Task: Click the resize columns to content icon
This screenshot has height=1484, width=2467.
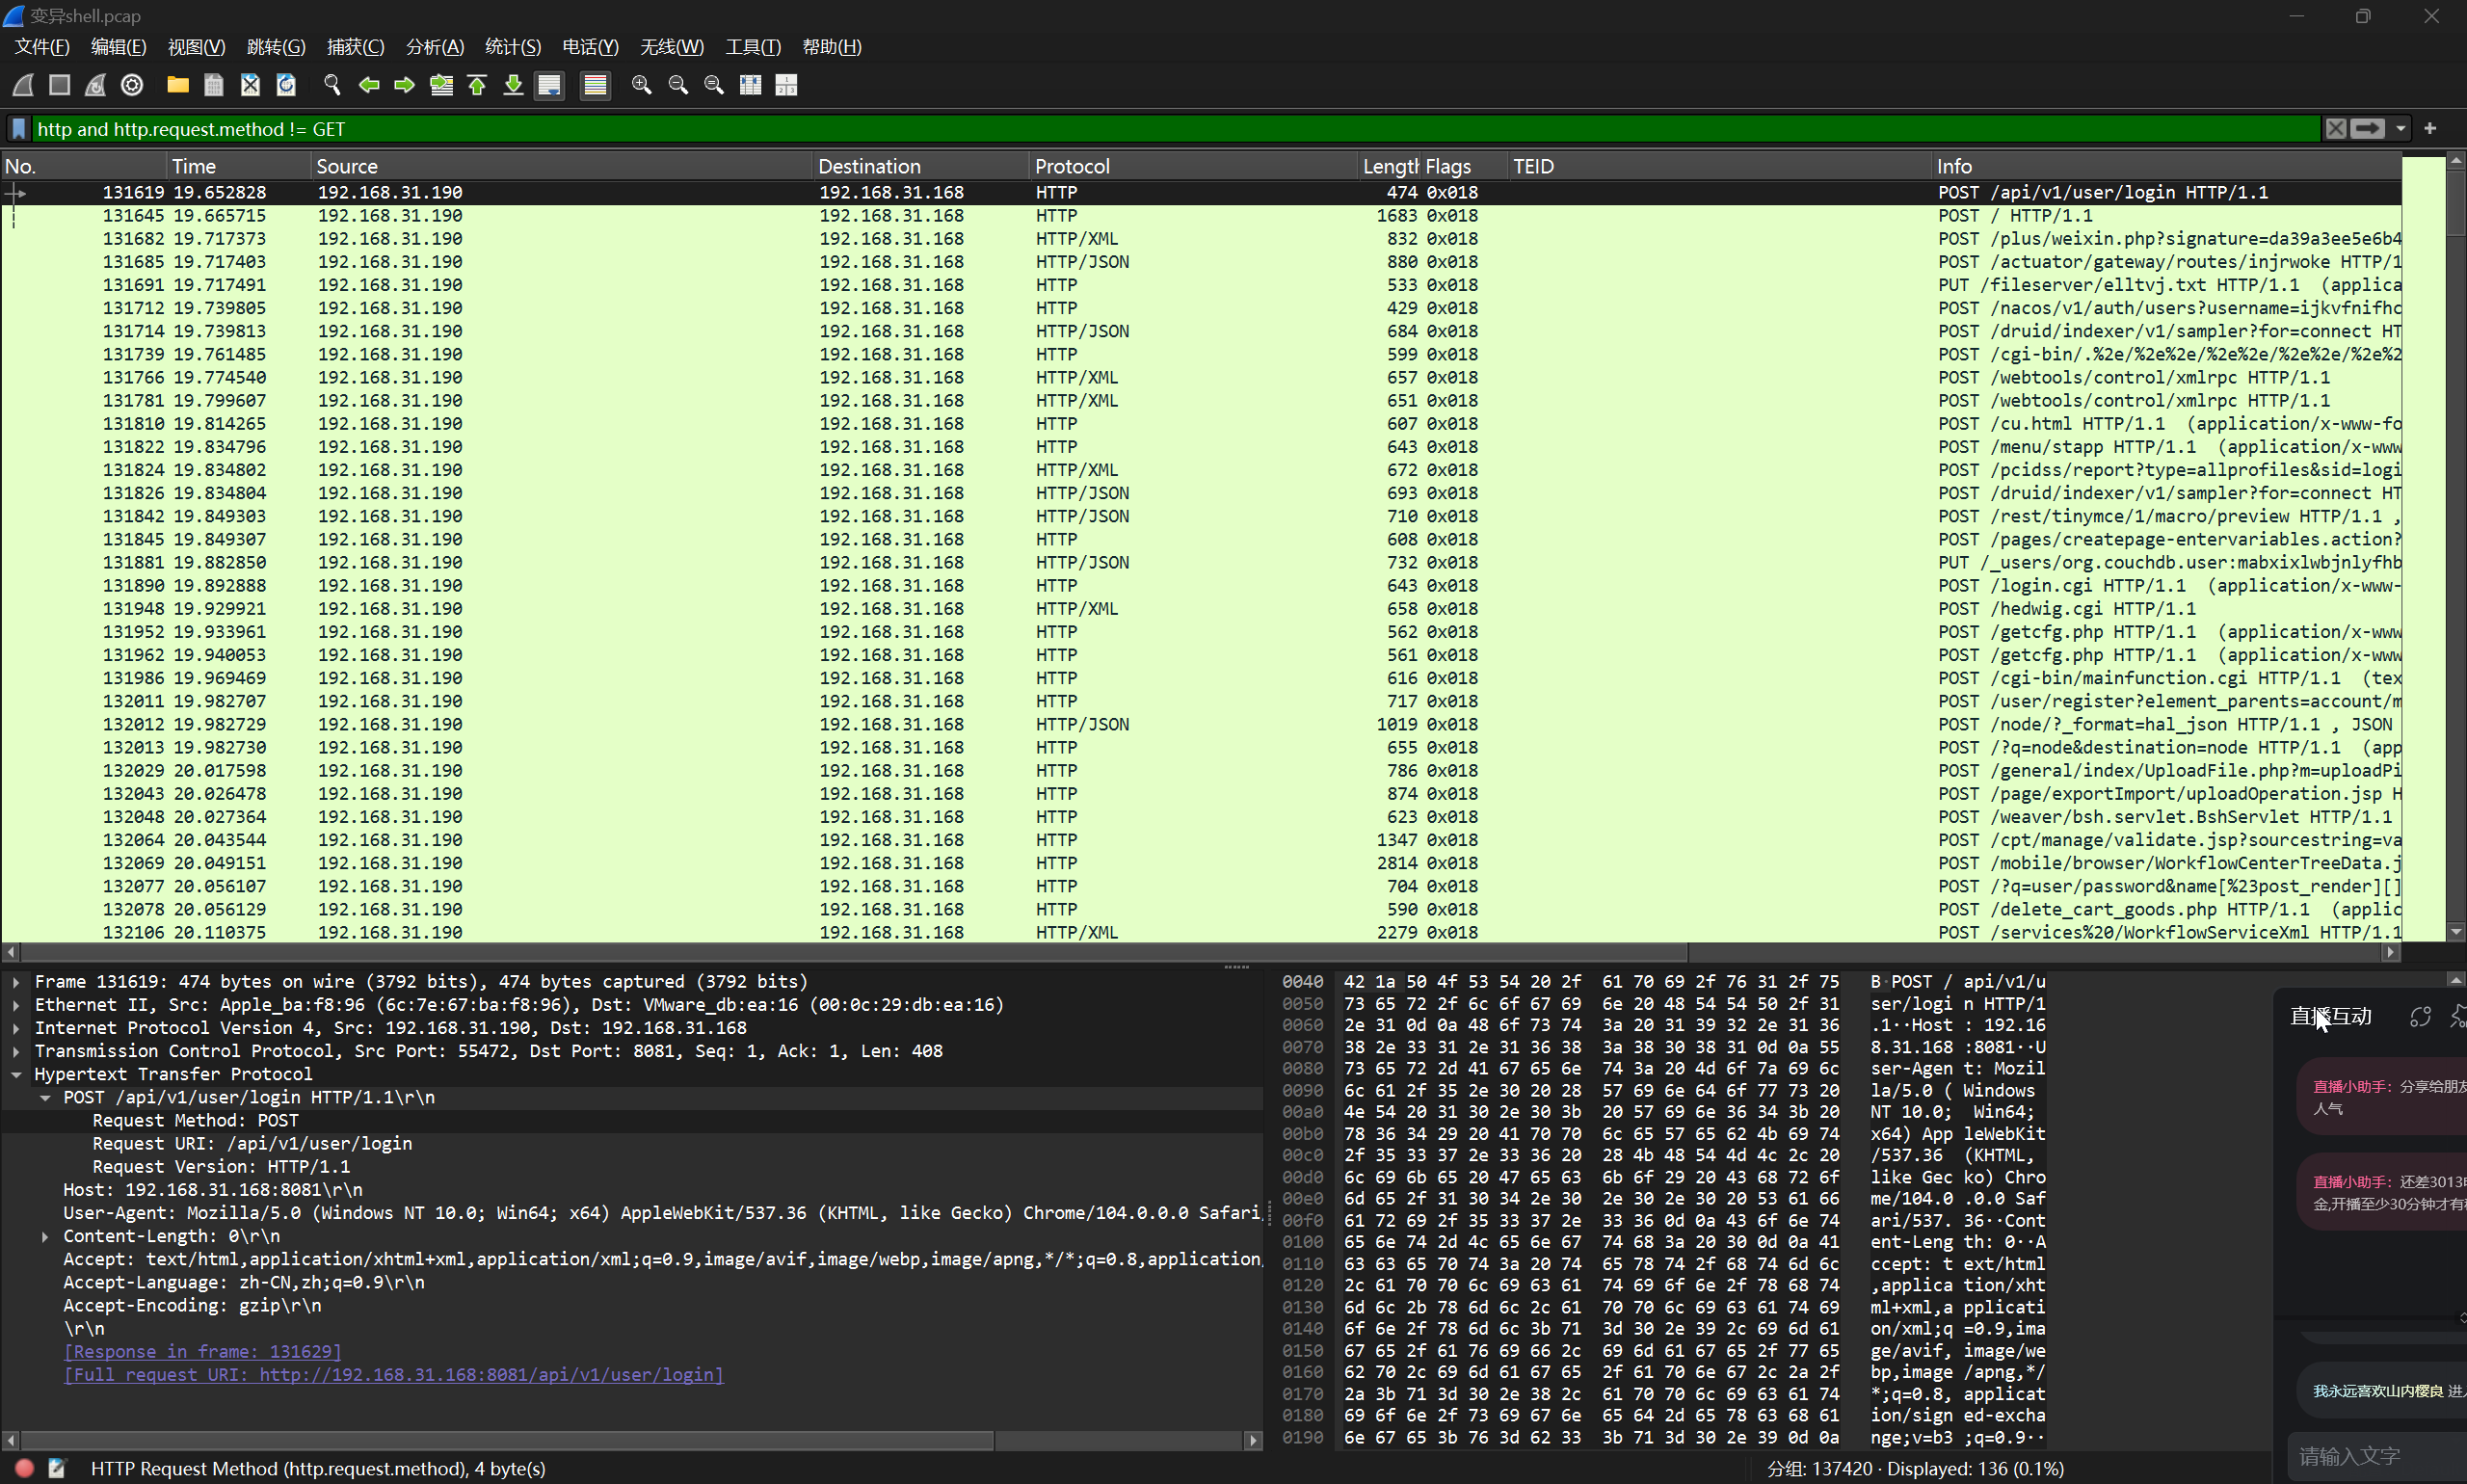Action: (x=750, y=85)
